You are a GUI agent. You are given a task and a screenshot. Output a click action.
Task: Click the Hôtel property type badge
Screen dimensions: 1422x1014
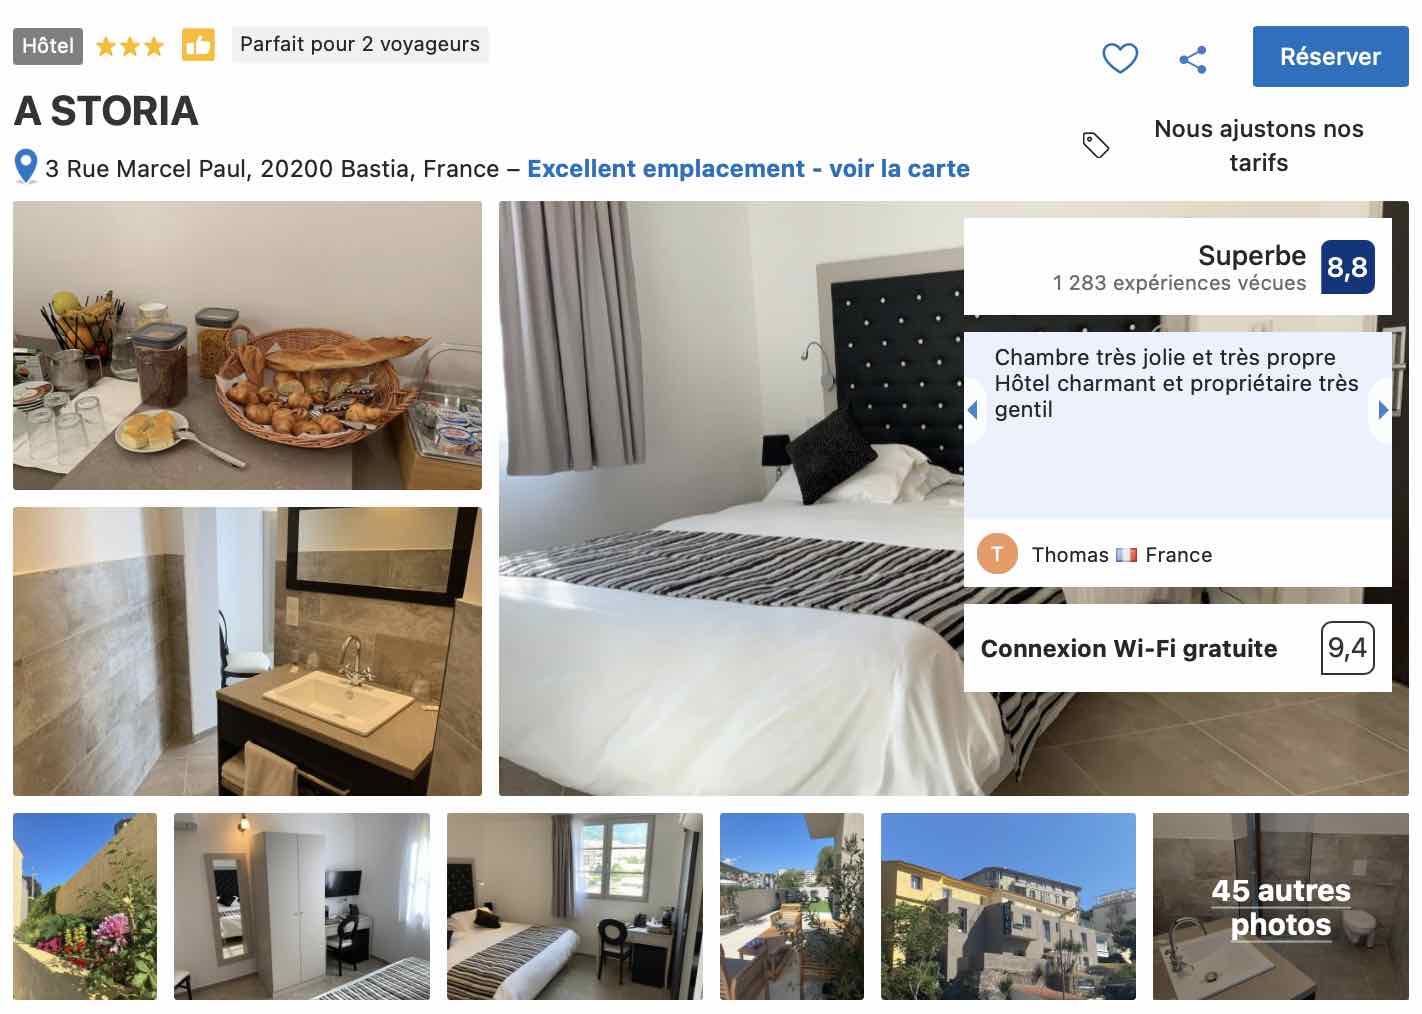coord(48,46)
